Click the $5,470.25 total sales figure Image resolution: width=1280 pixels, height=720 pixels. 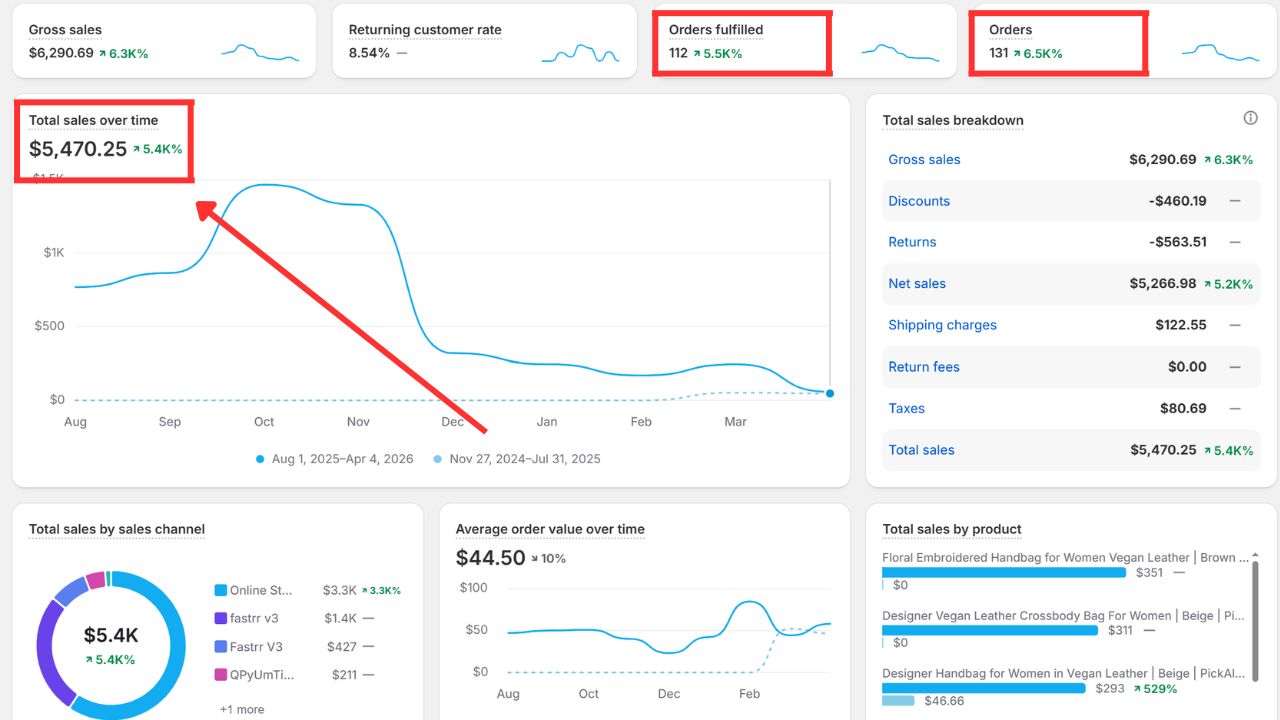coord(78,149)
